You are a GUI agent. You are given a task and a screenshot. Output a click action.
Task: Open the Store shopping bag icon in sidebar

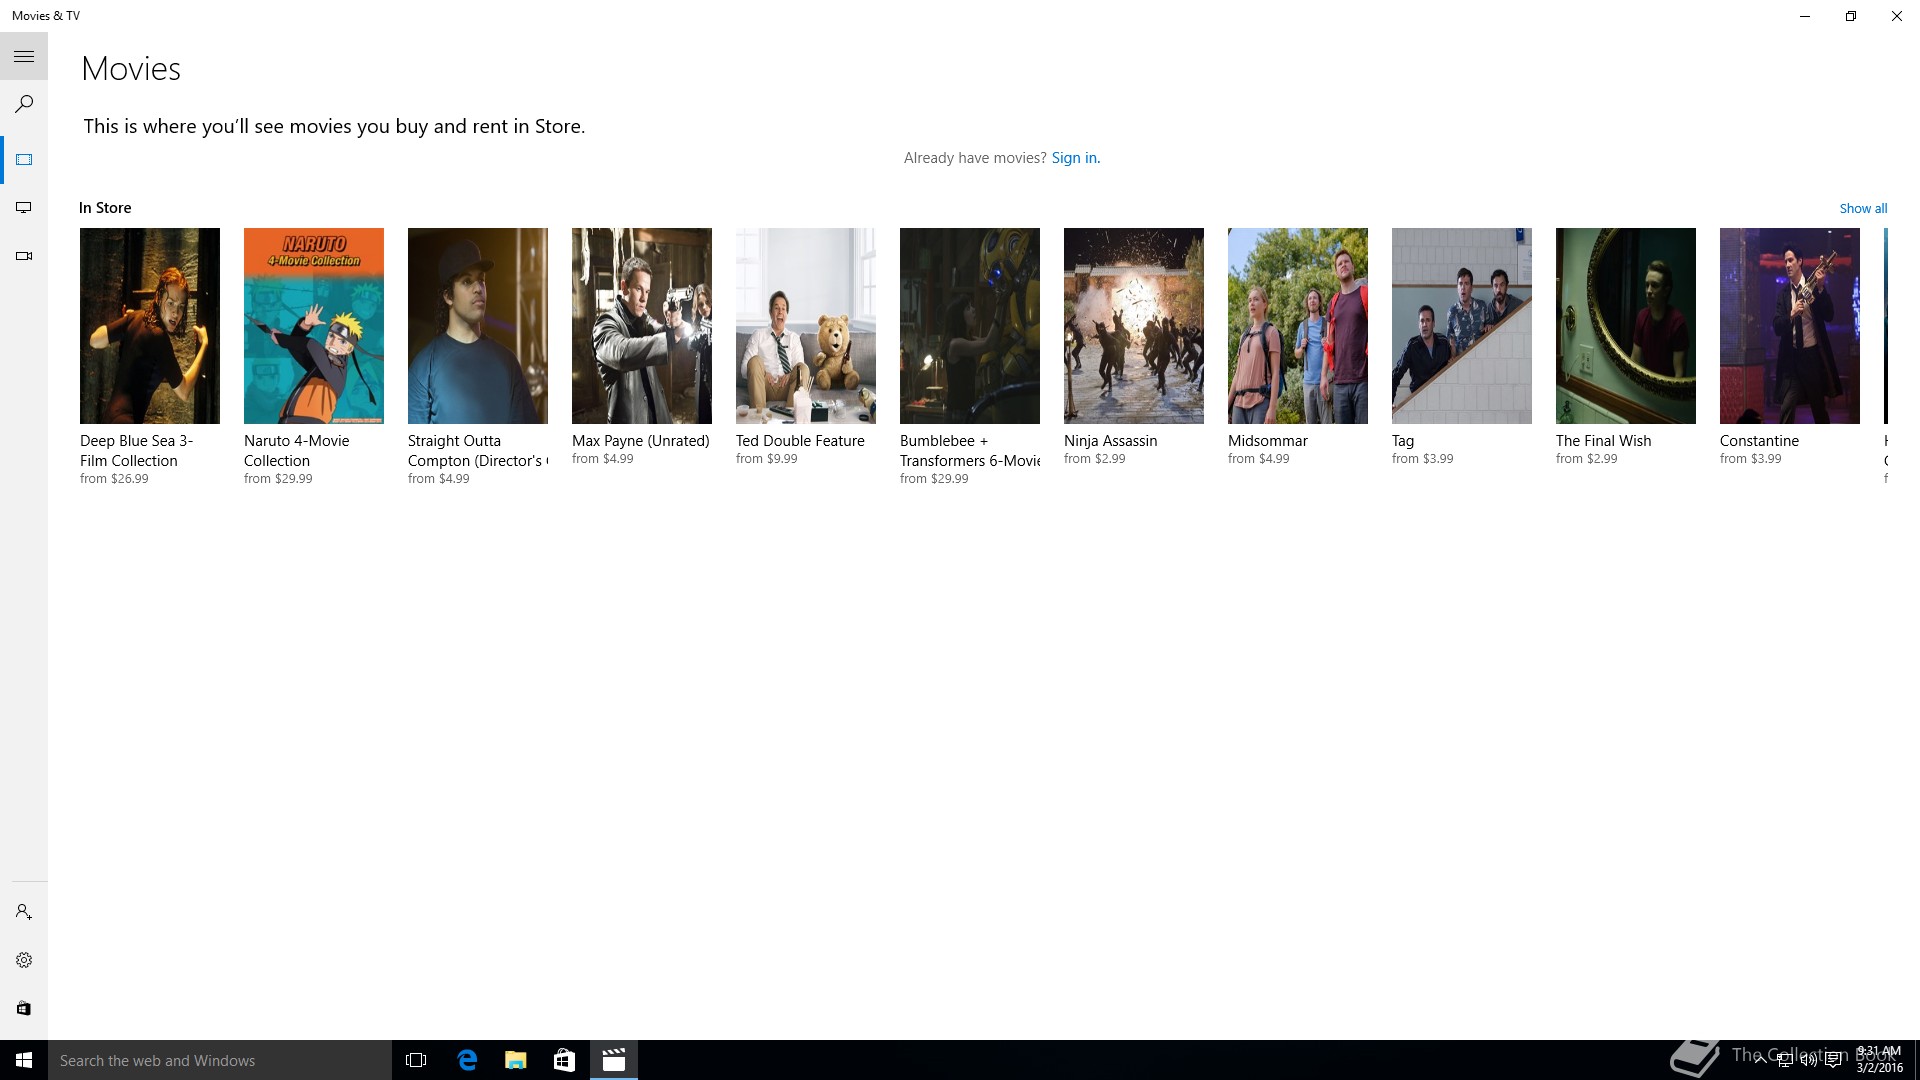[24, 1008]
